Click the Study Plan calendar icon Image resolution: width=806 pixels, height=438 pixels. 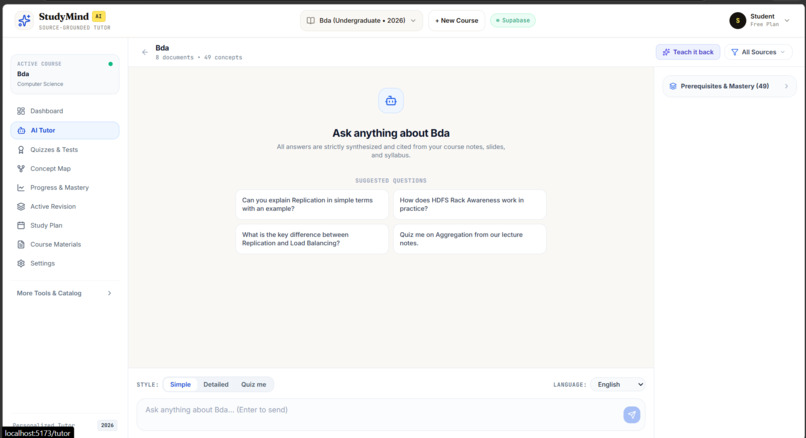[21, 225]
